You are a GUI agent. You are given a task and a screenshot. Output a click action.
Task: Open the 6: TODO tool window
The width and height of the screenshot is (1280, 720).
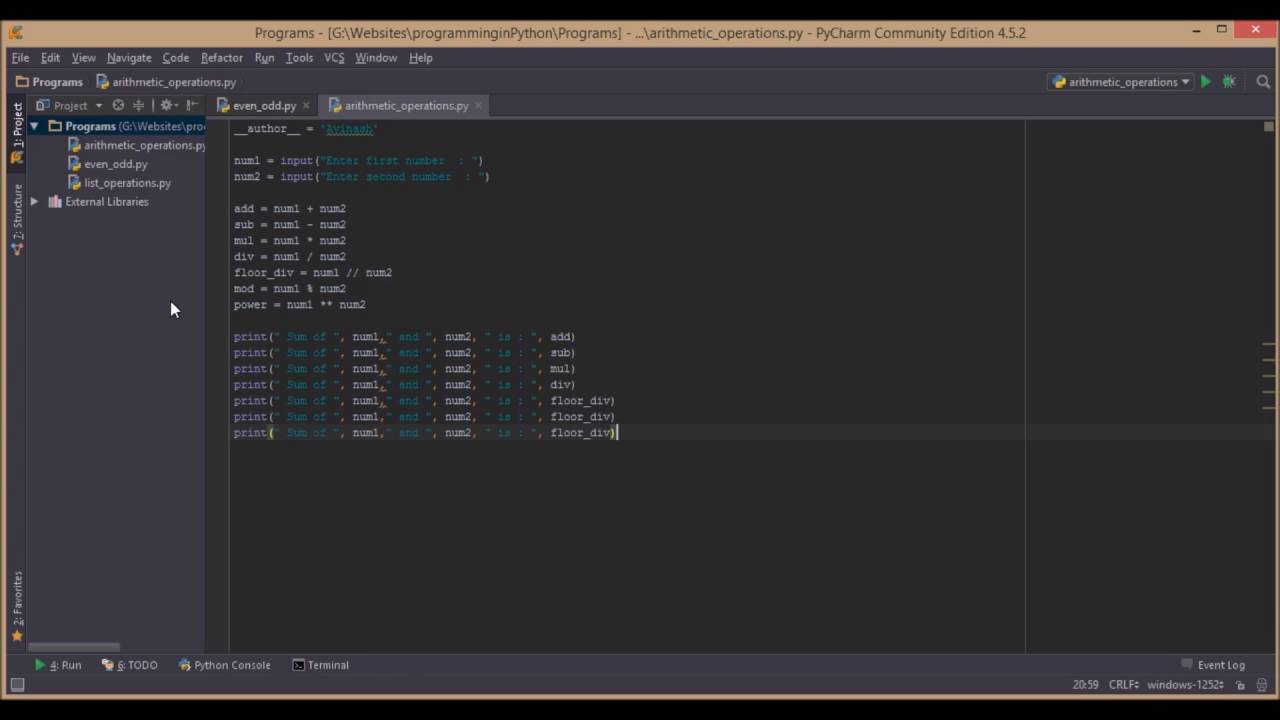click(x=130, y=665)
